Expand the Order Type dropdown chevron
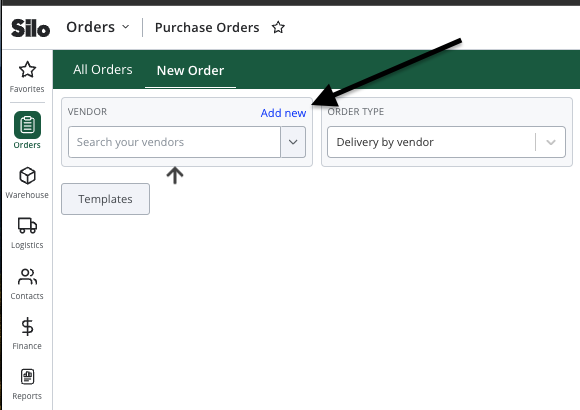Viewport: 580px width, 410px height. (551, 142)
